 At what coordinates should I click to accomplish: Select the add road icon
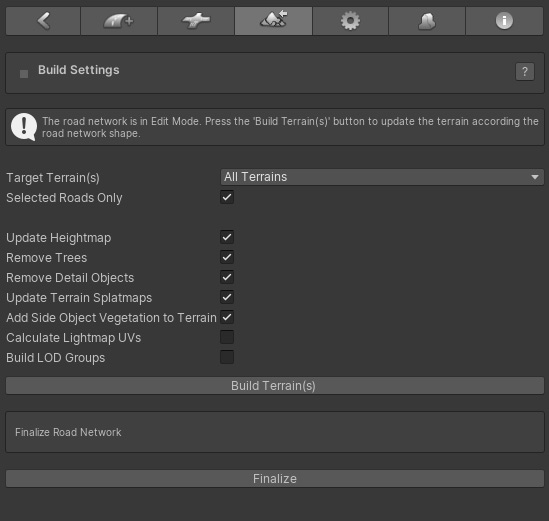coord(119,21)
